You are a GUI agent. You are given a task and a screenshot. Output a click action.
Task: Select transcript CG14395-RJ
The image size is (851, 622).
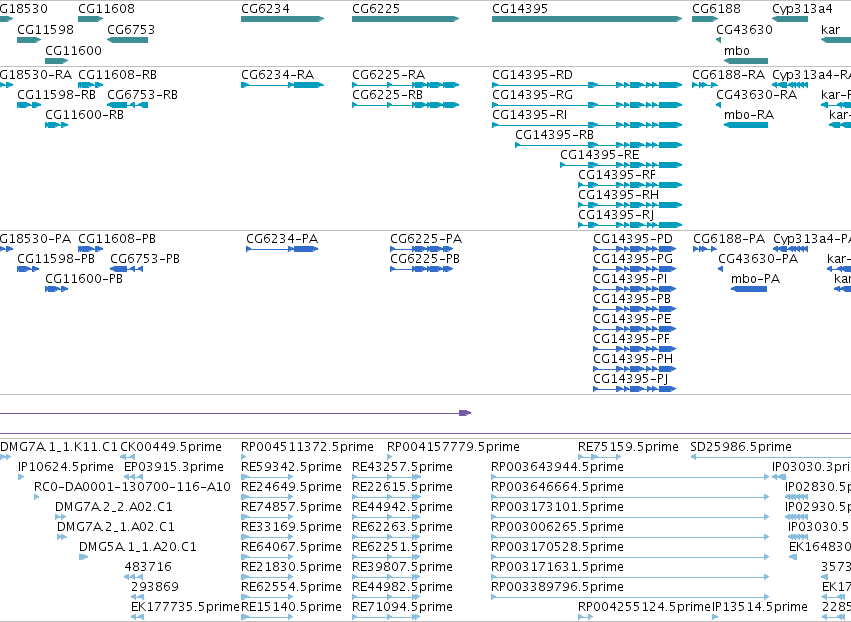(615, 215)
